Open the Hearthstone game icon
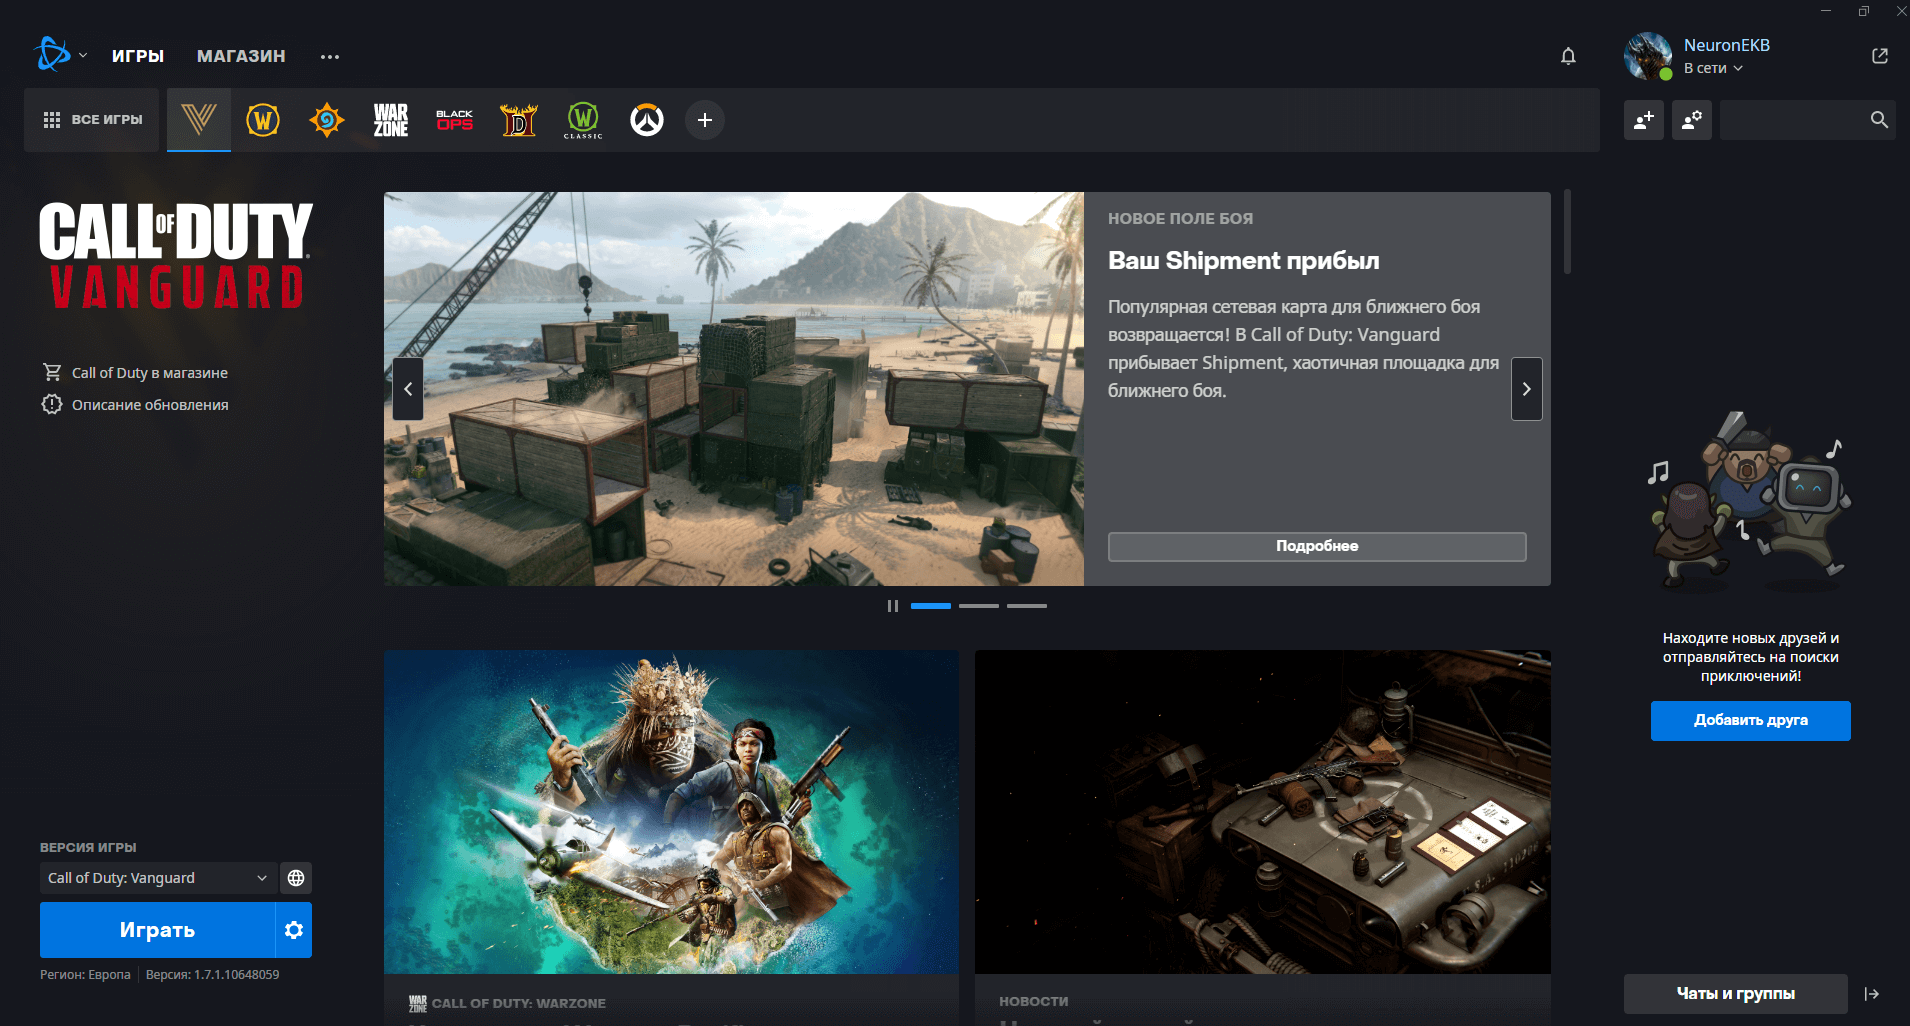Image resolution: width=1910 pixels, height=1026 pixels. click(x=327, y=120)
